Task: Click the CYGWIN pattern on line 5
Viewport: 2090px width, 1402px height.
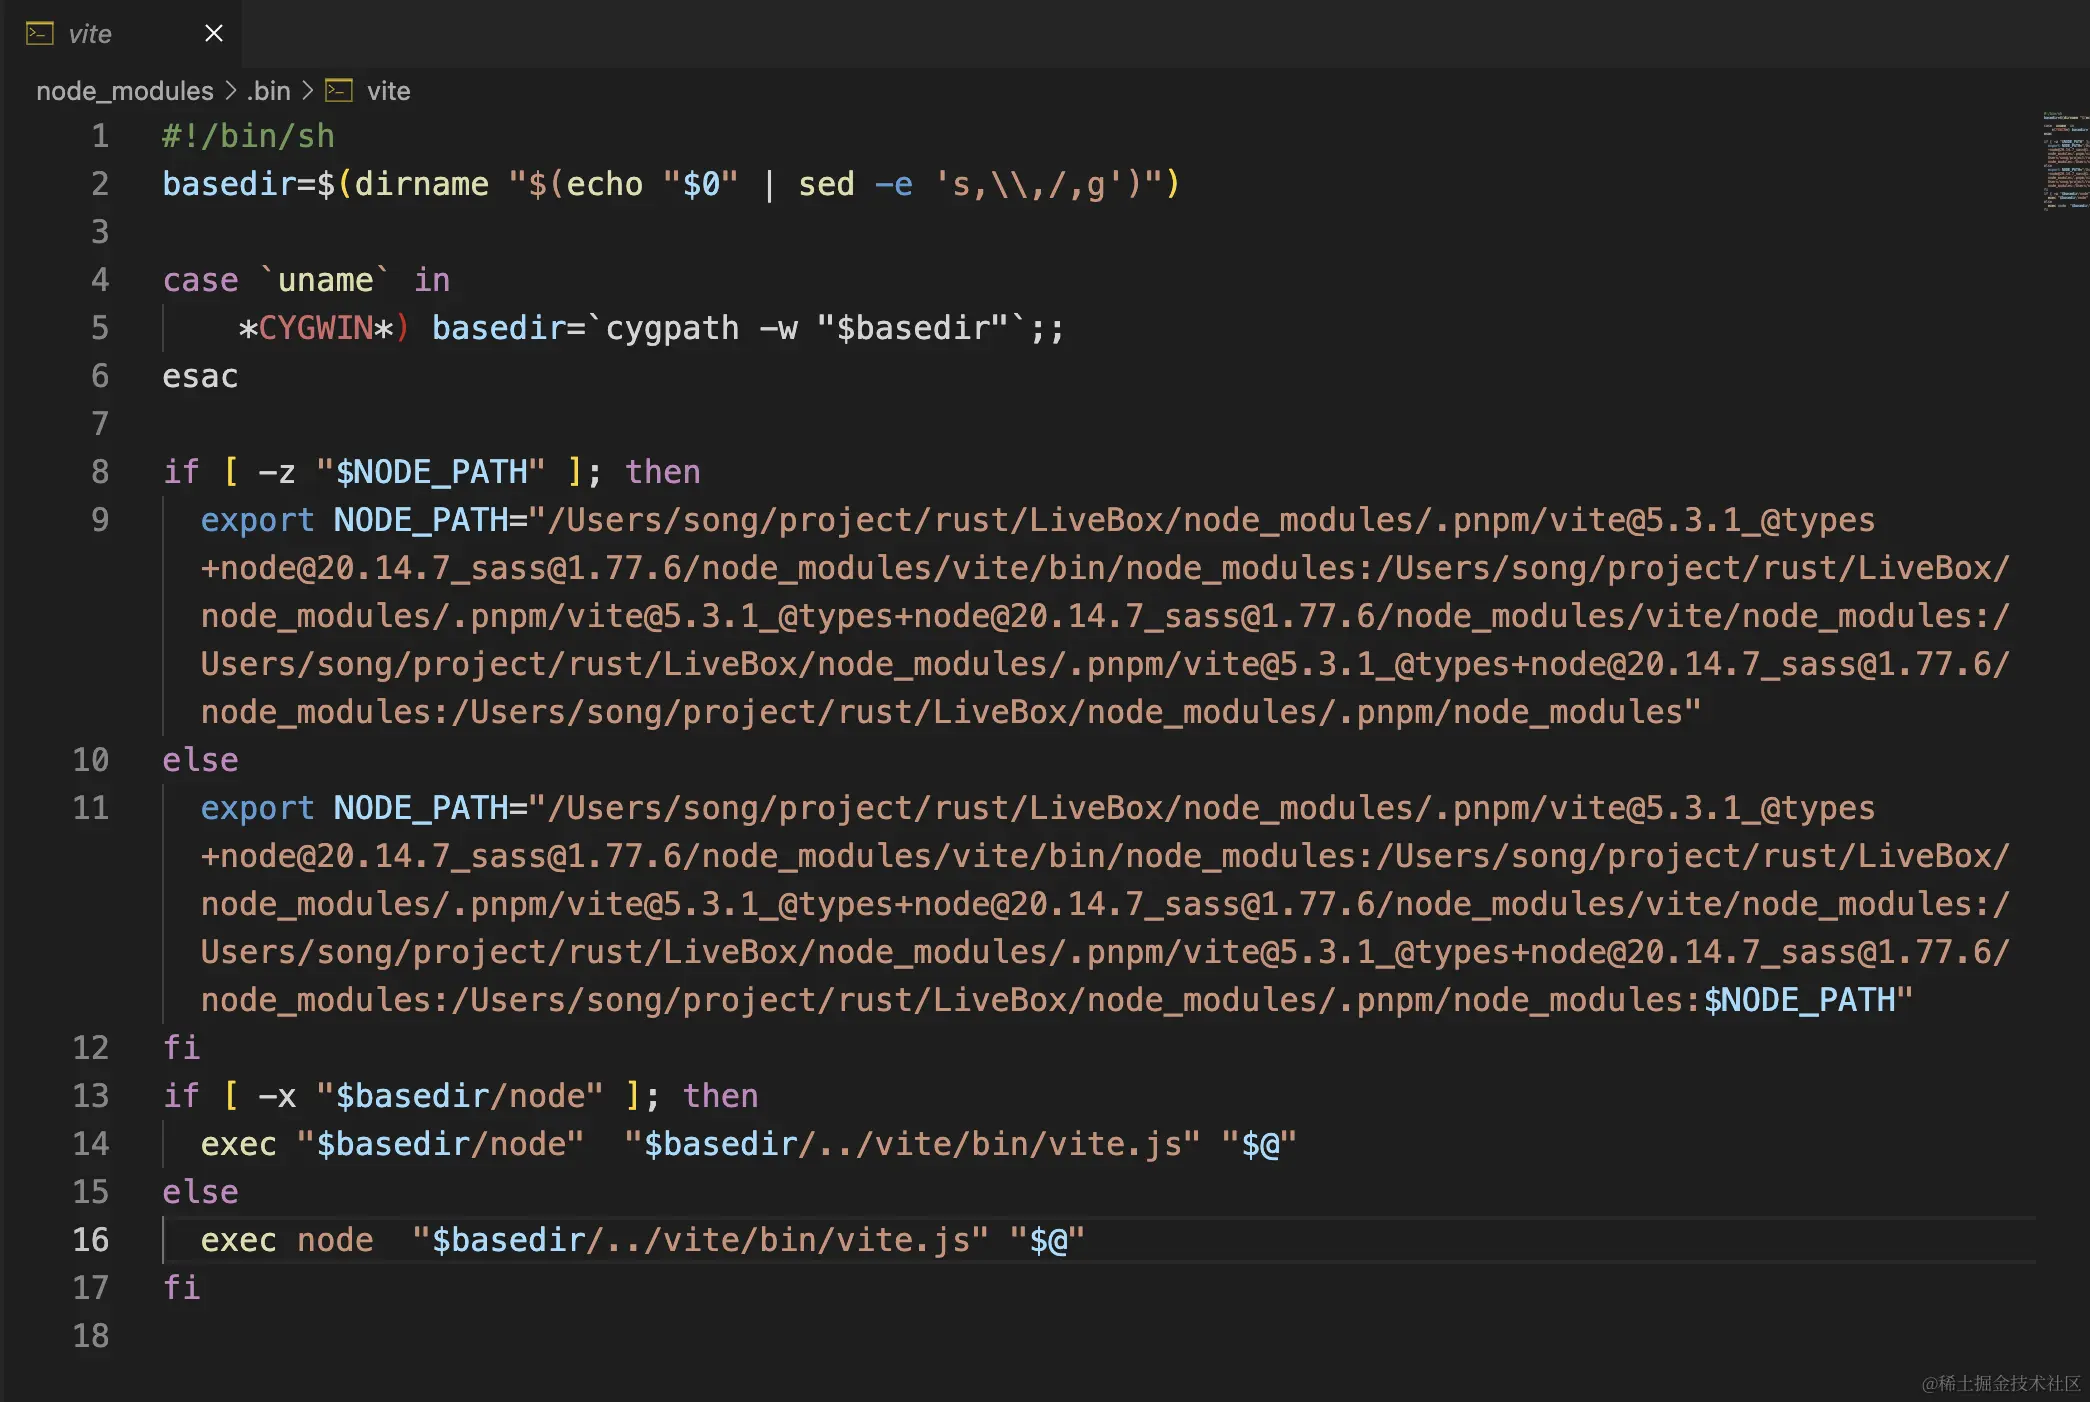Action: tap(316, 328)
